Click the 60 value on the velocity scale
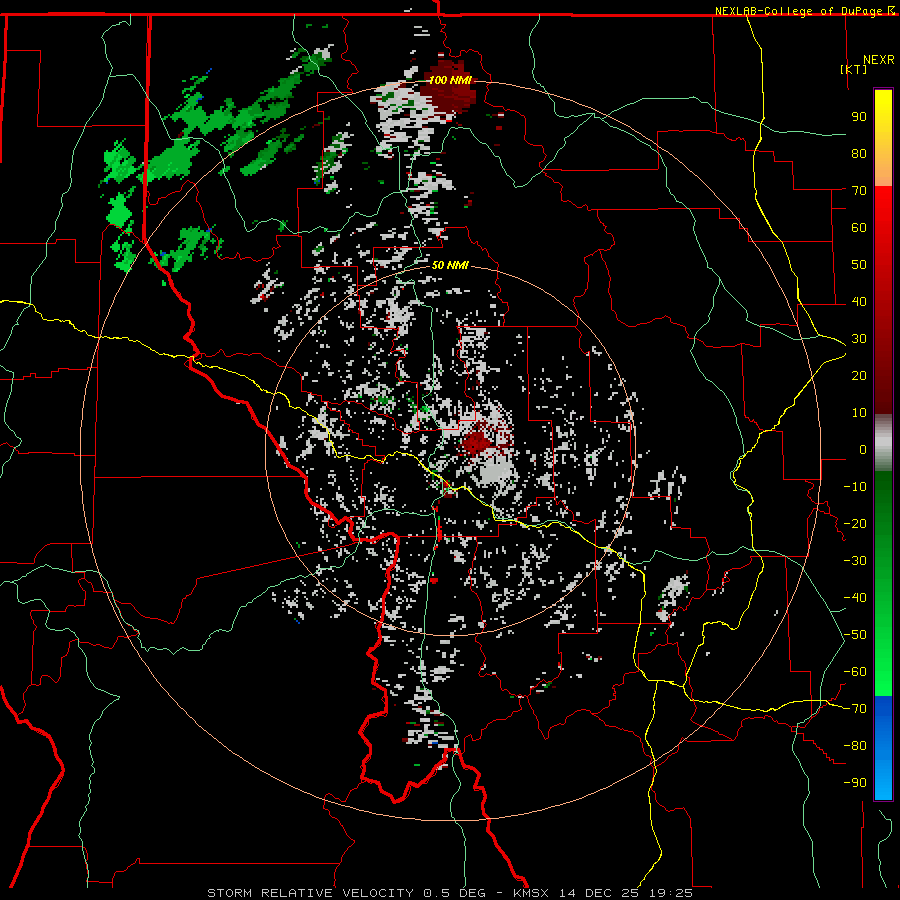Screen dimensions: 900x900 (x=859, y=227)
